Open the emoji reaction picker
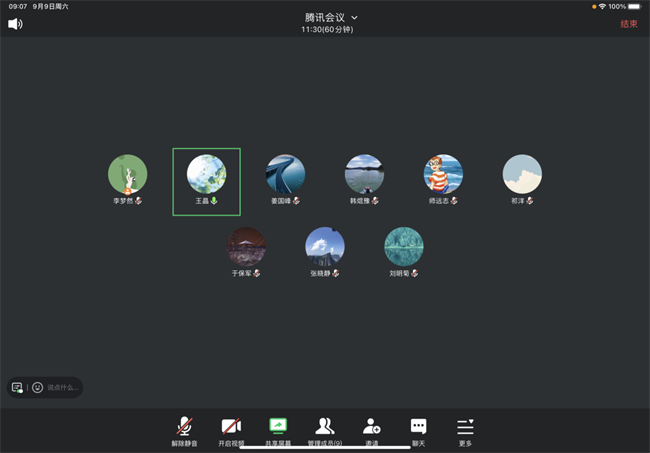This screenshot has height=453, width=650. pyautogui.click(x=37, y=388)
